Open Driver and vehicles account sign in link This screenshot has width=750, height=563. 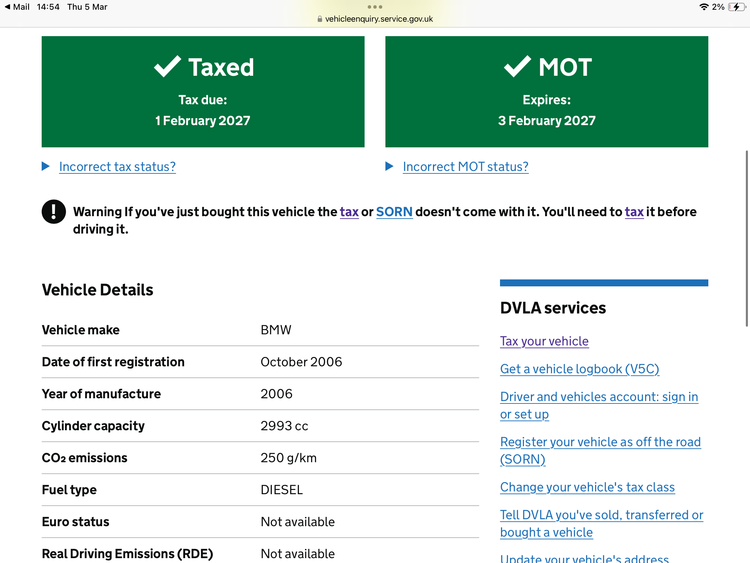599,397
